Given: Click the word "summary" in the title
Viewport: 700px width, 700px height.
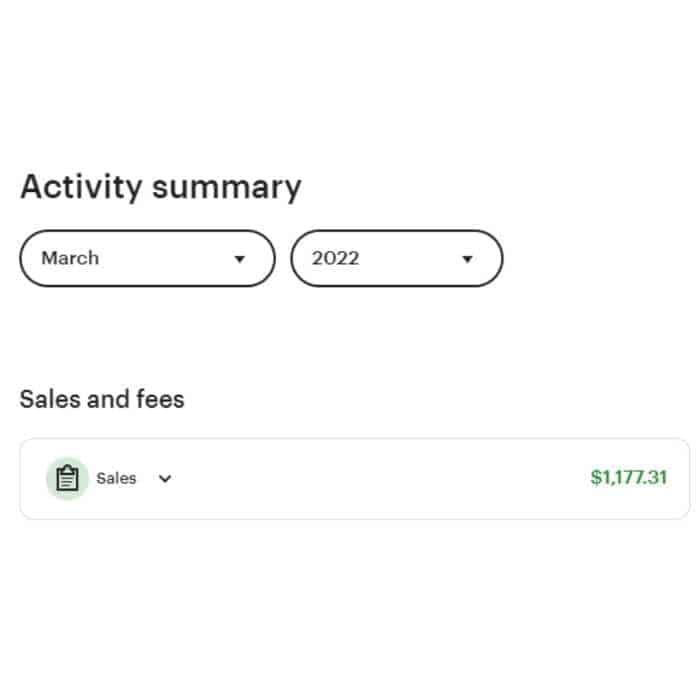Looking at the screenshot, I should click(x=228, y=187).
